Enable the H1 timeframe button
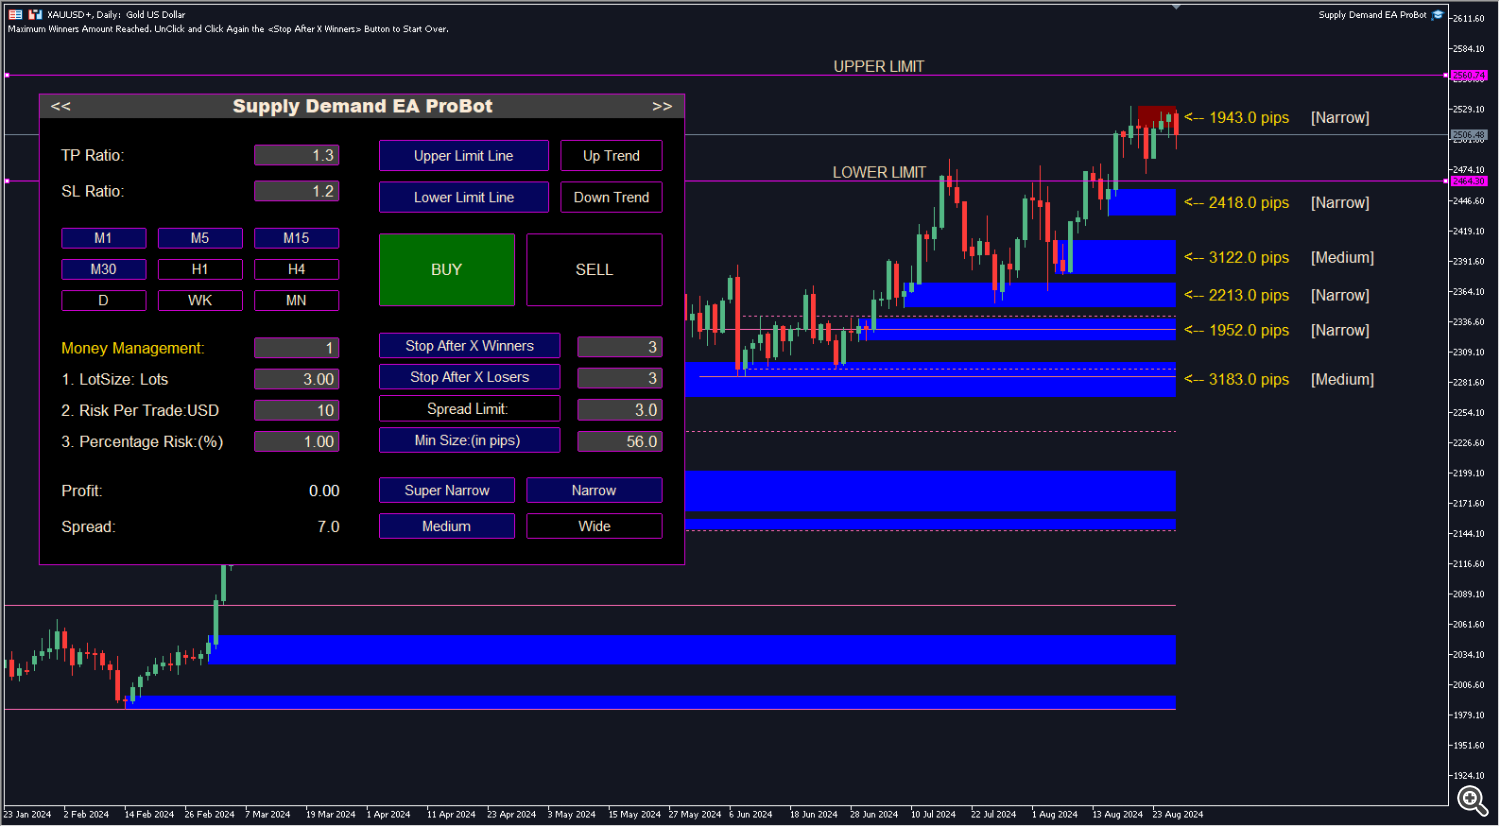This screenshot has height=827, width=1500. (x=200, y=269)
